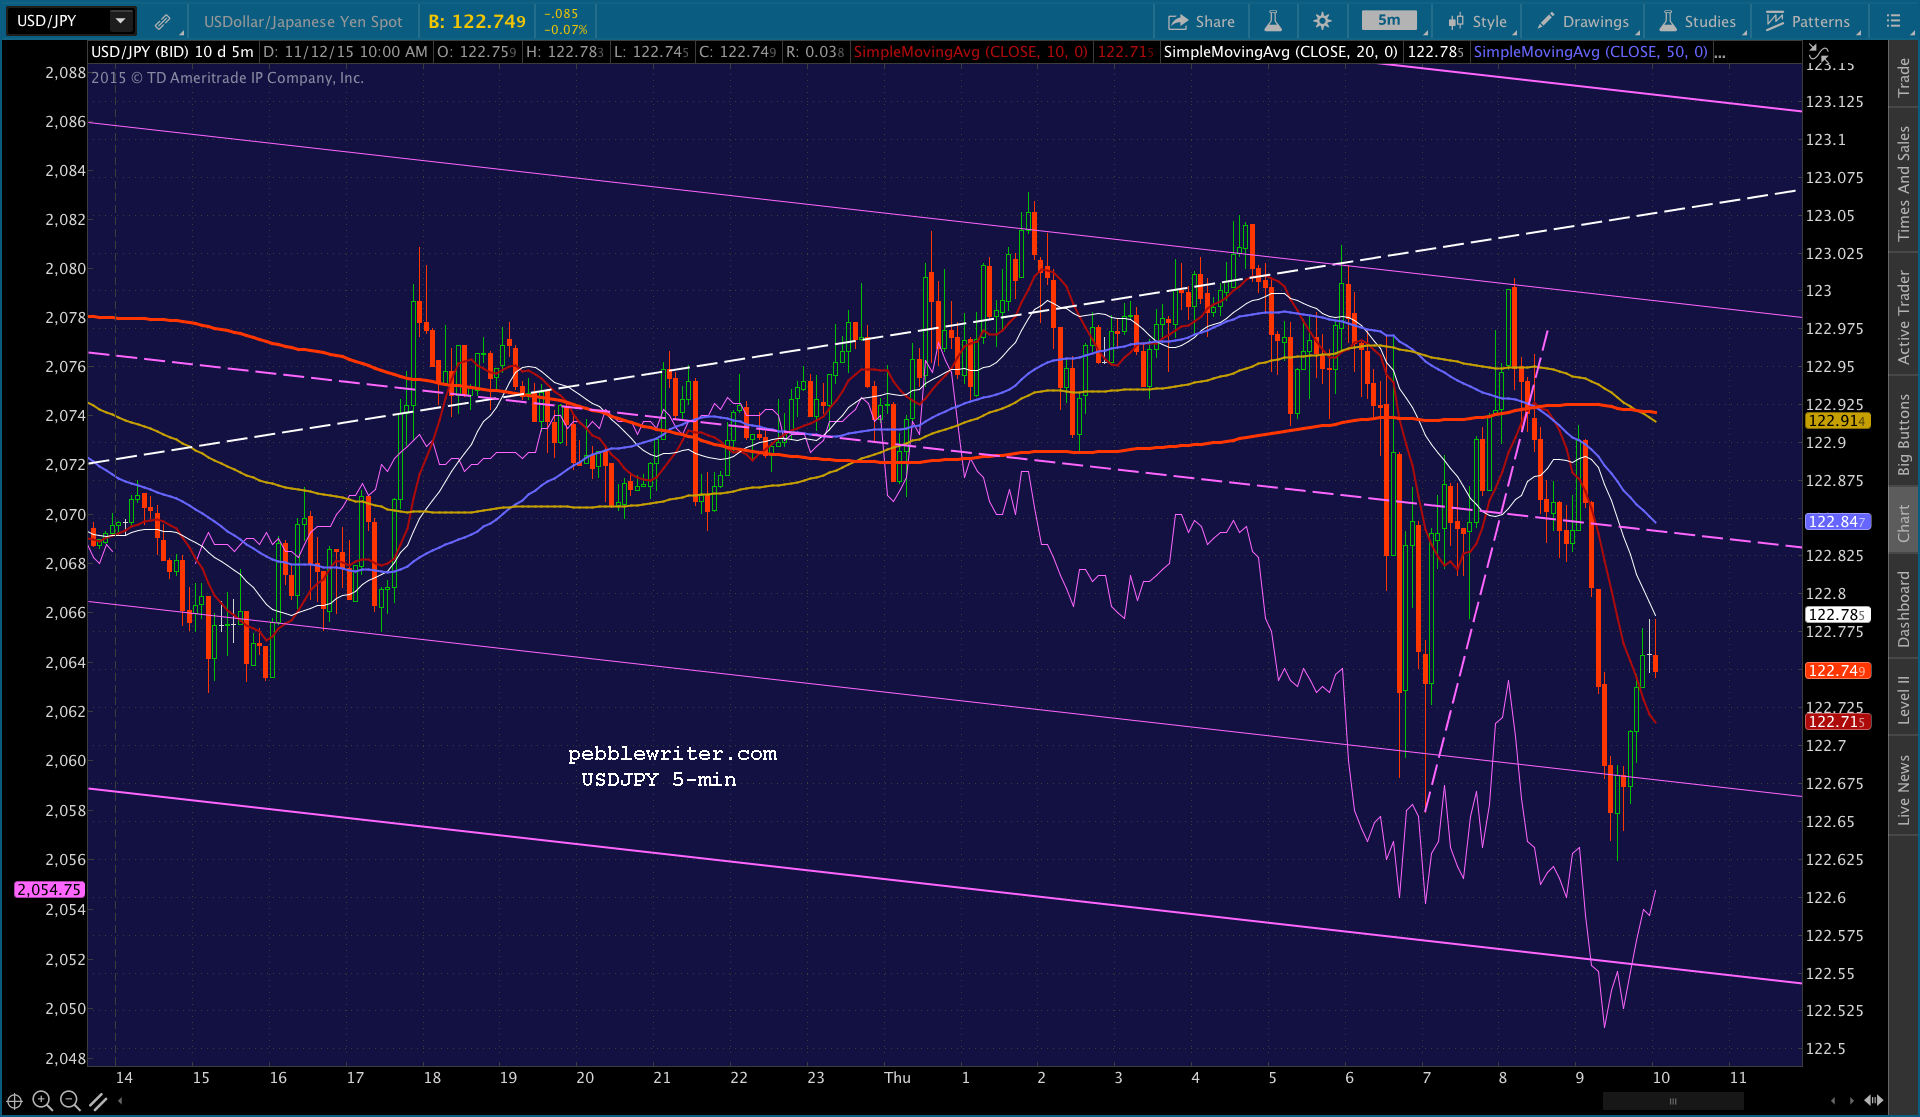
Task: Click the expand/compress time axis arrows icon
Action: [x=1874, y=1100]
